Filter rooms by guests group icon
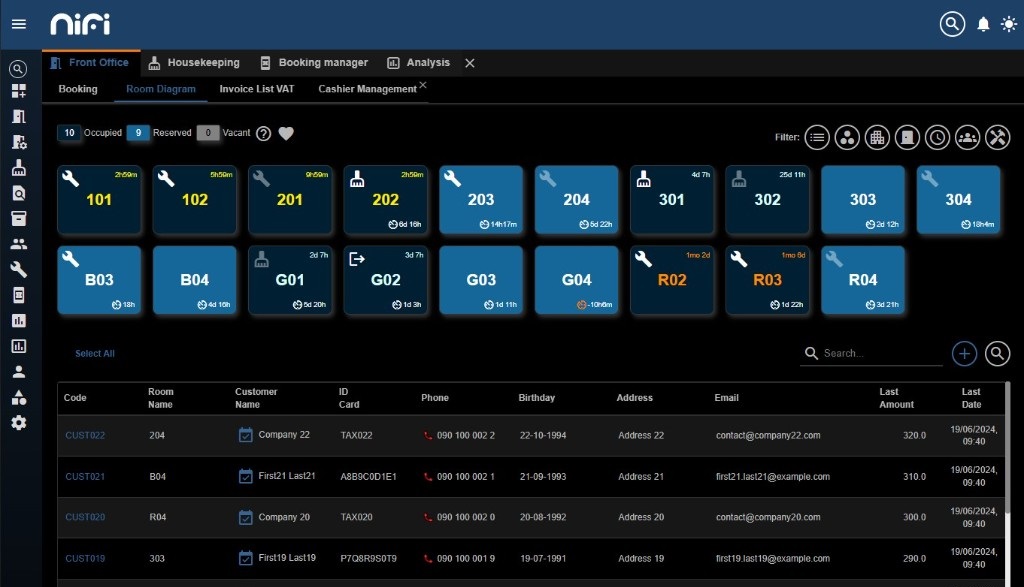 967,137
